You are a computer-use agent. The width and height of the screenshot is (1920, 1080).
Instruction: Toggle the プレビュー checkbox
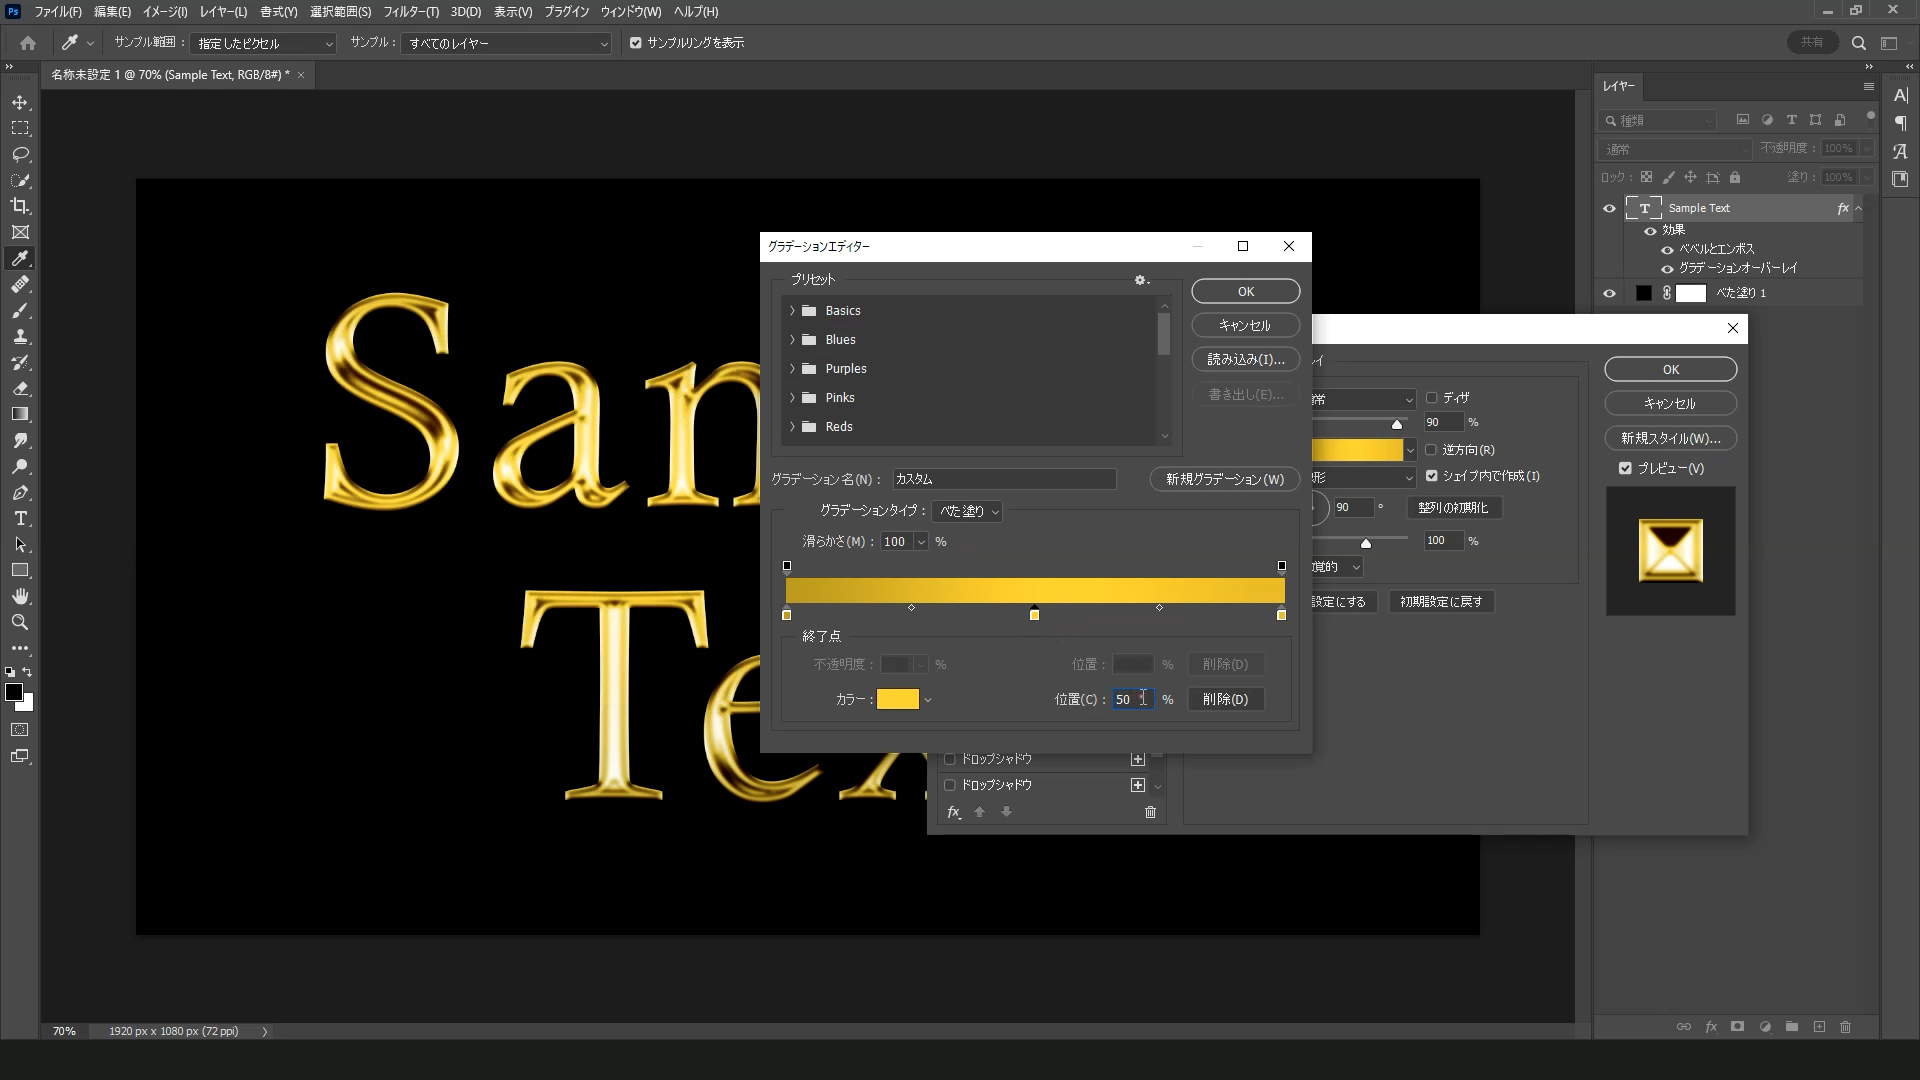coord(1625,468)
